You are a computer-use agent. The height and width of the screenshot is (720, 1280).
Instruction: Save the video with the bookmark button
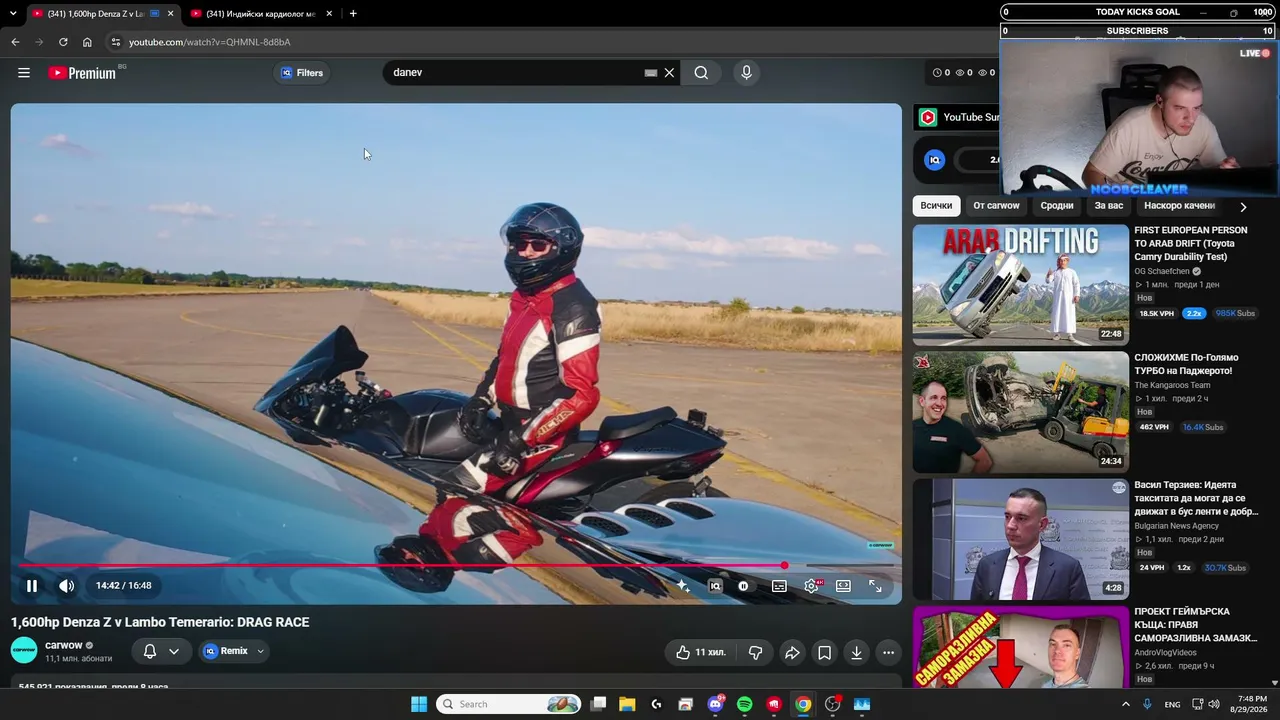point(824,653)
